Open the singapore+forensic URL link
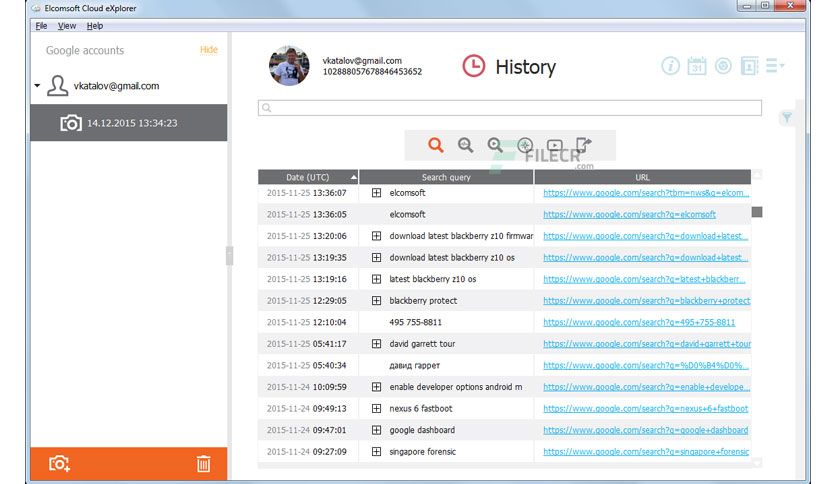 (x=646, y=451)
